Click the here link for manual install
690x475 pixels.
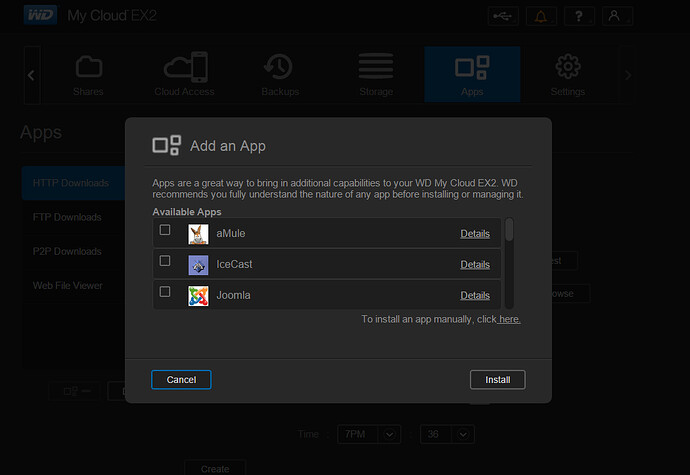click(509, 319)
